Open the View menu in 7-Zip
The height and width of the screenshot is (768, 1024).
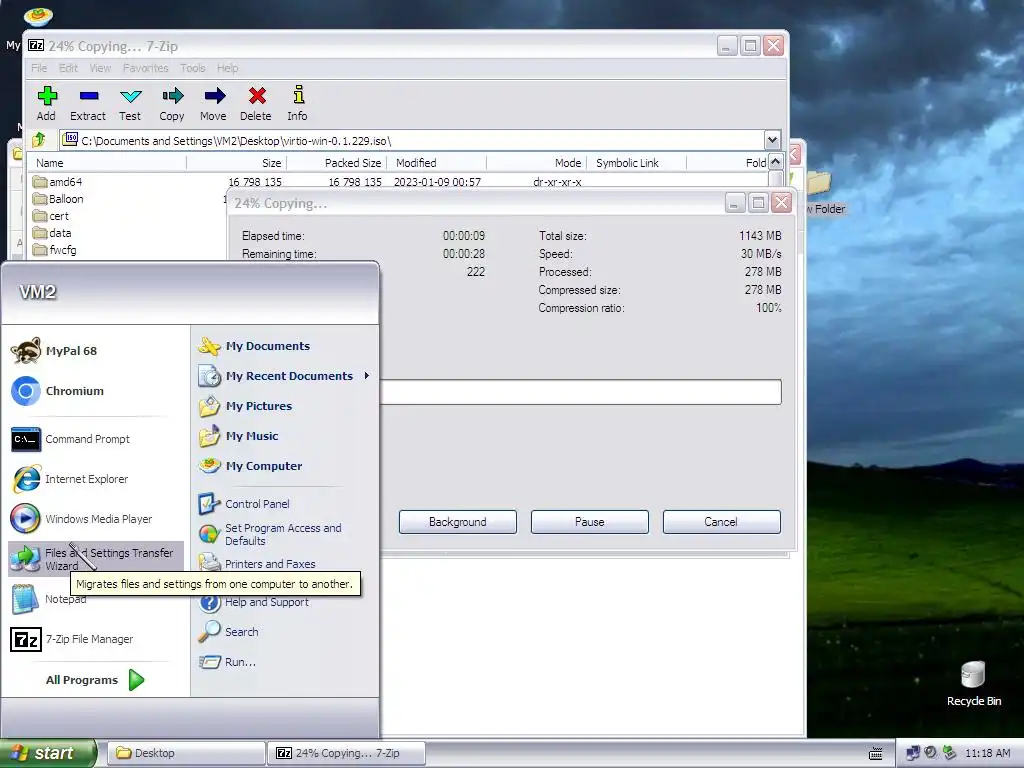100,68
